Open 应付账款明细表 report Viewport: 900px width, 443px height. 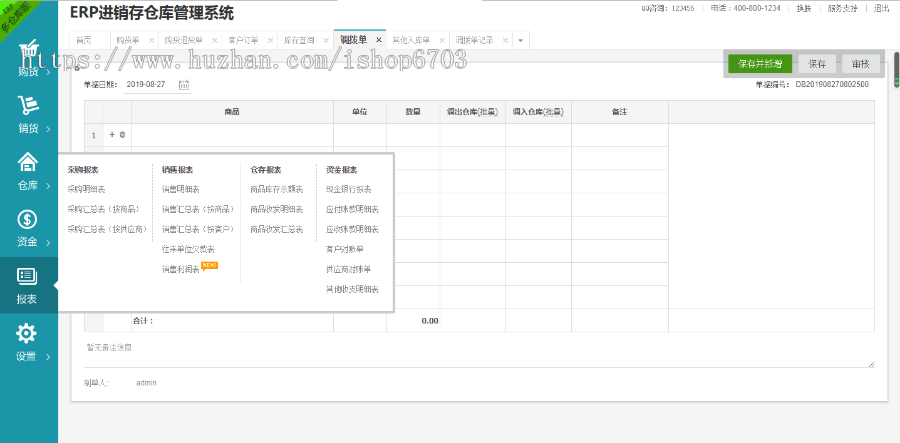pyautogui.click(x=352, y=209)
